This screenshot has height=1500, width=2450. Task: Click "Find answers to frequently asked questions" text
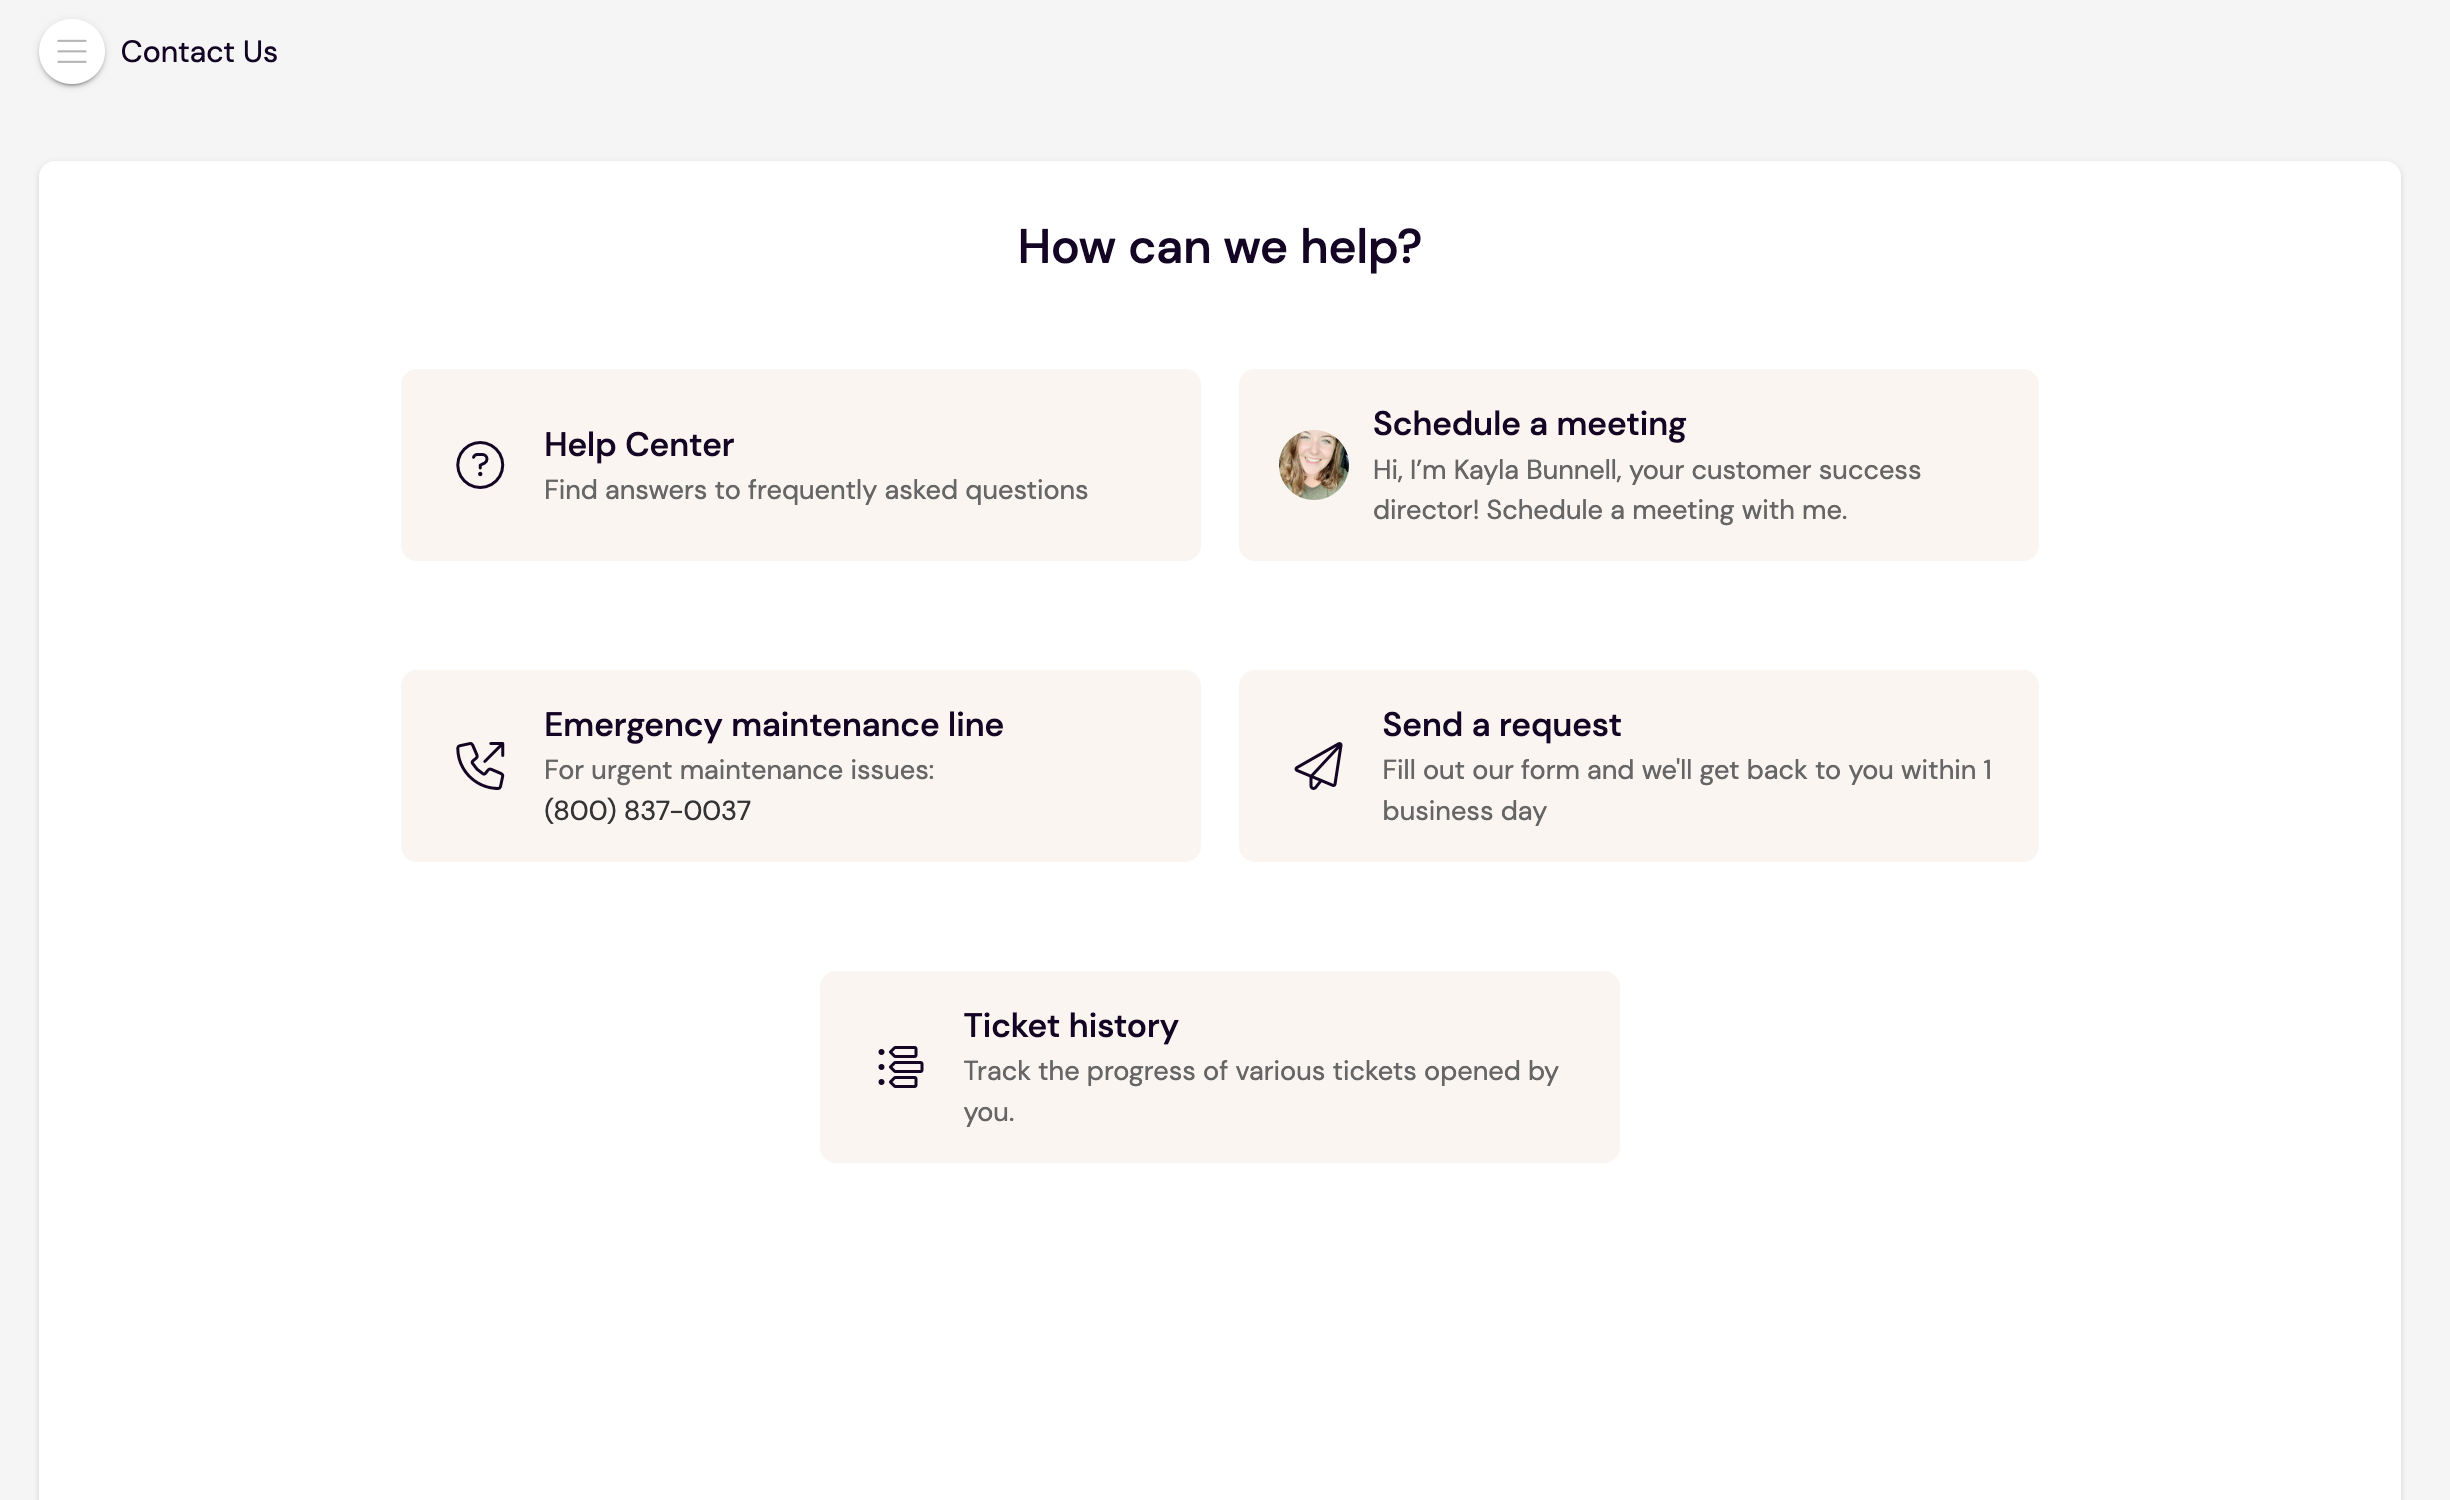815,490
